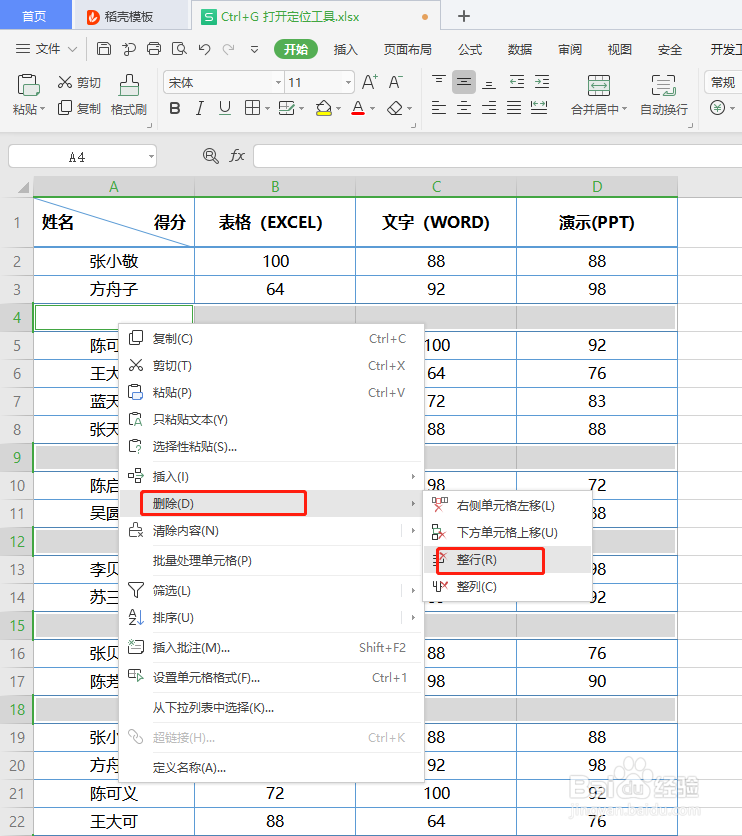Image resolution: width=742 pixels, height=836 pixels.
Task: Open the 常规 number format box
Action: click(x=723, y=83)
